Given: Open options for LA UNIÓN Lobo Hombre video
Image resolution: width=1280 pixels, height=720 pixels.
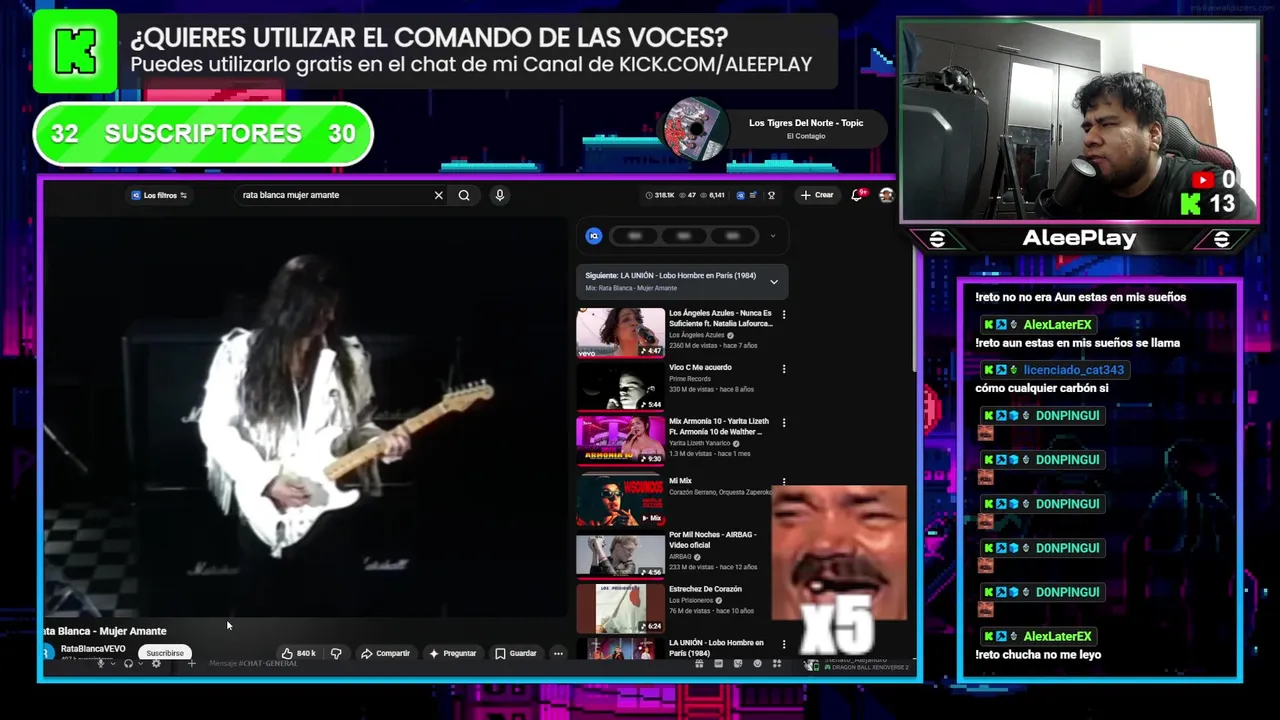Looking at the screenshot, I should (783, 645).
